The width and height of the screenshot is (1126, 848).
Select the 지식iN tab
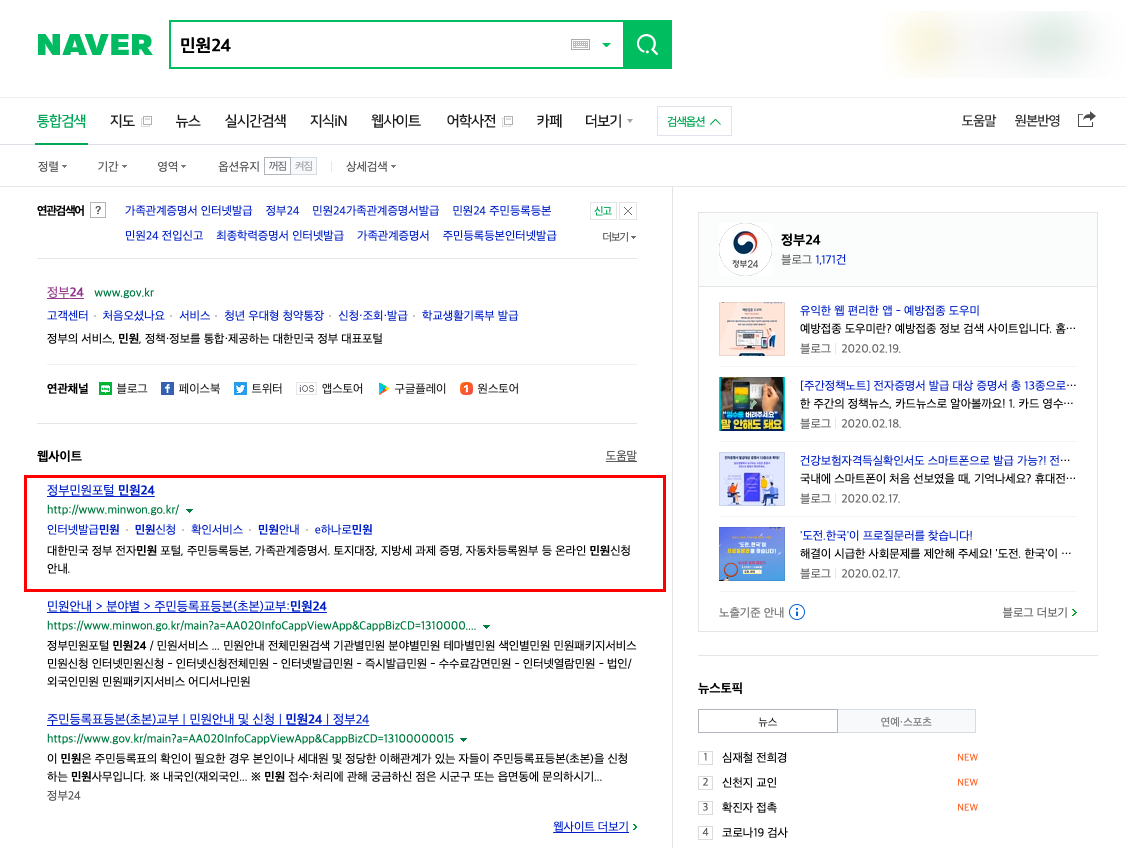328,121
